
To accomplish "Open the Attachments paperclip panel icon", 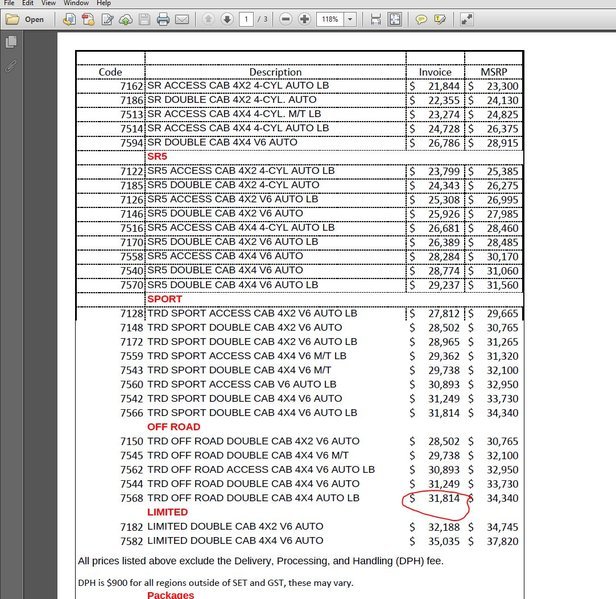I will click(x=11, y=66).
